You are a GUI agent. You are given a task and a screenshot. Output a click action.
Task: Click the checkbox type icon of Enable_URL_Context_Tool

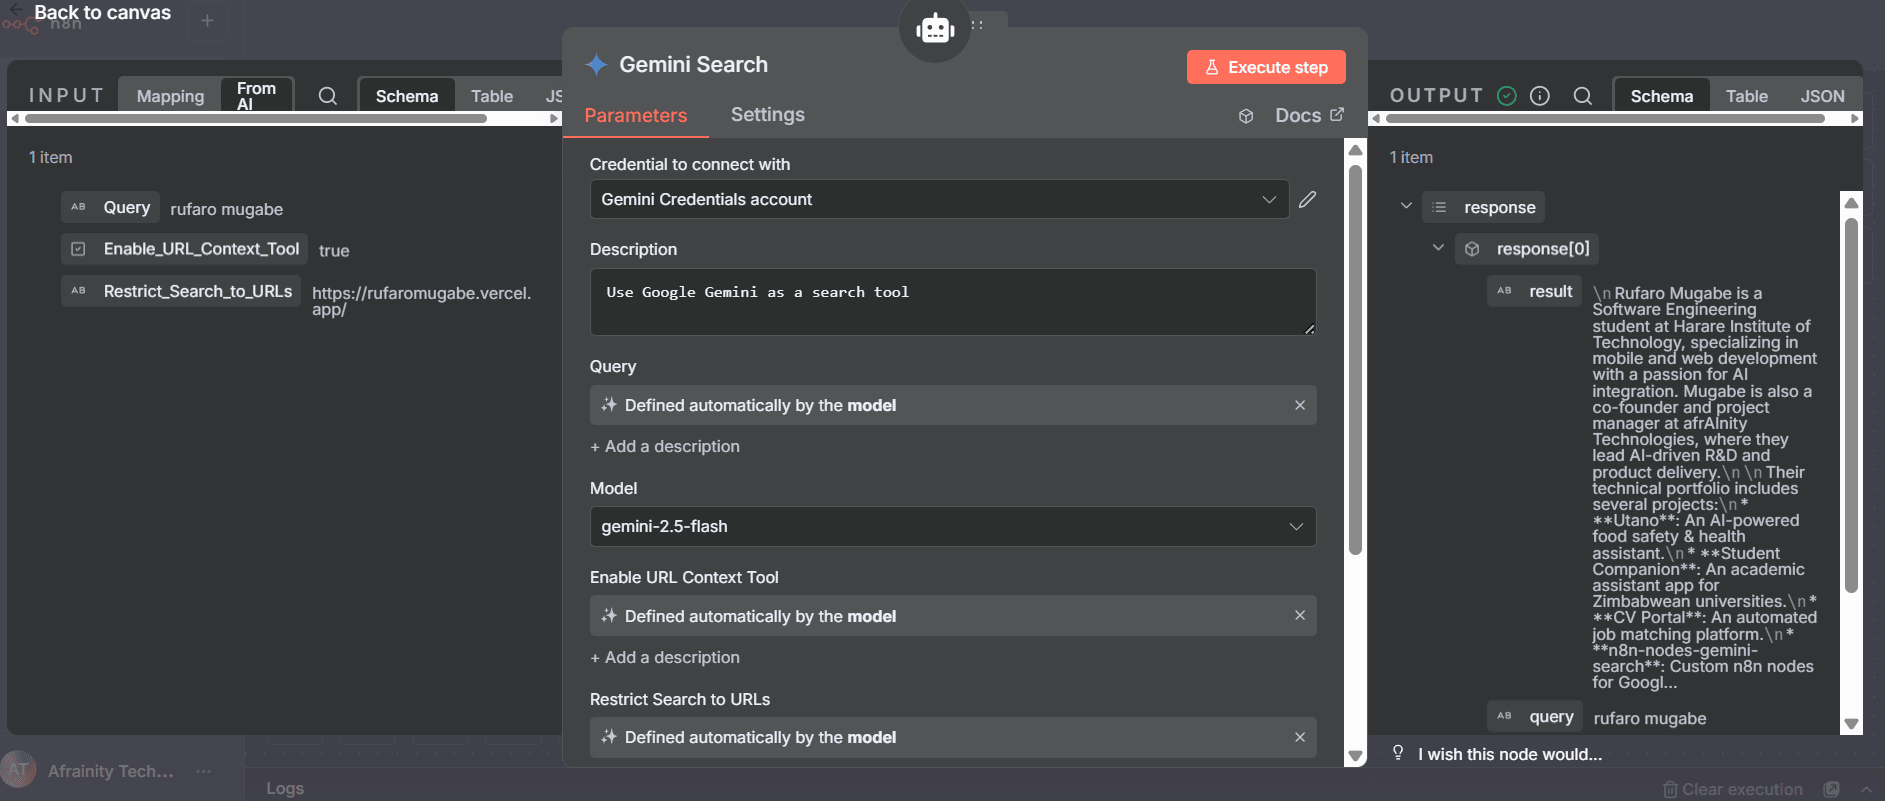point(78,249)
